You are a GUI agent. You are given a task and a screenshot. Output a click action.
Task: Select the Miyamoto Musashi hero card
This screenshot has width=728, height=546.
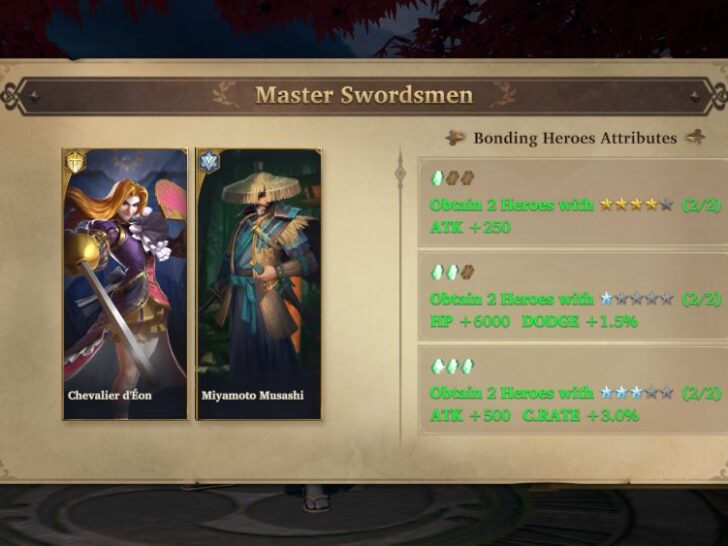(x=259, y=284)
